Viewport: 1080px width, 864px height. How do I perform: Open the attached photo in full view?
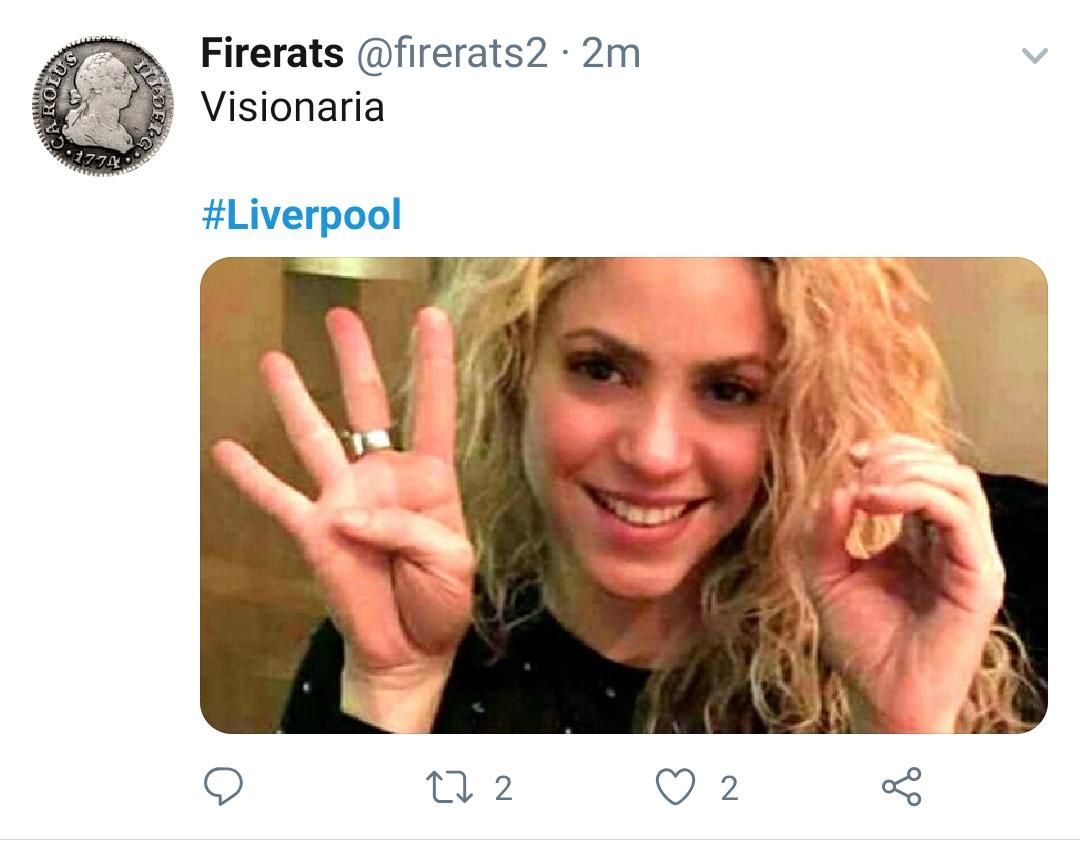point(623,495)
